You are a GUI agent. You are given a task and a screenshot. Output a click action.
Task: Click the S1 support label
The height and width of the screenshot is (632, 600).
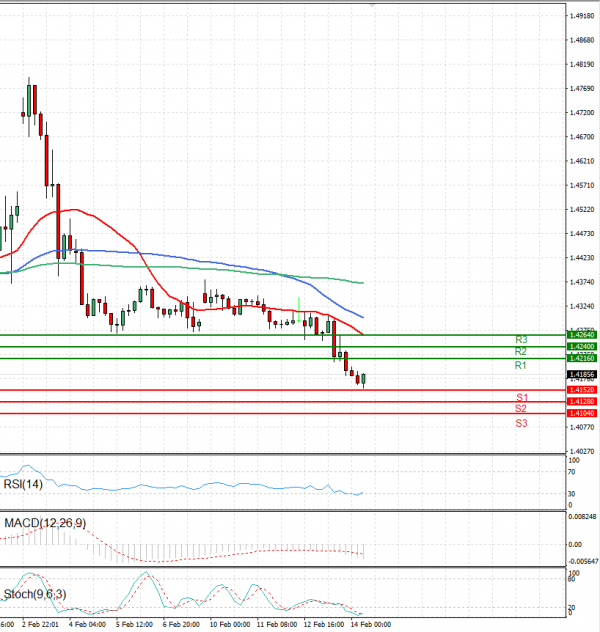522,397
